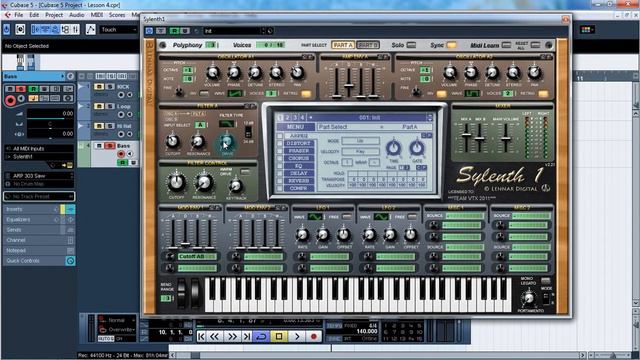Click the Edit Instrument icon in inspector
This screenshot has height=360, width=640.
coord(69,165)
